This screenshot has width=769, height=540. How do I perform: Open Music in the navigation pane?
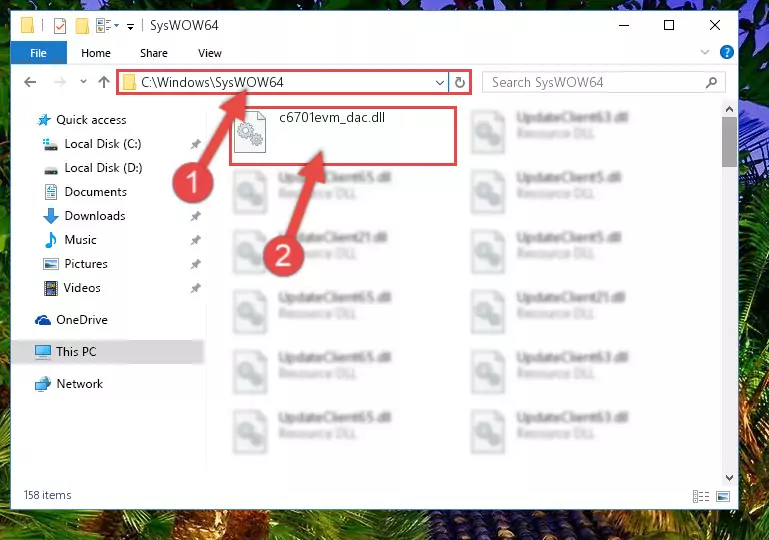(x=80, y=240)
